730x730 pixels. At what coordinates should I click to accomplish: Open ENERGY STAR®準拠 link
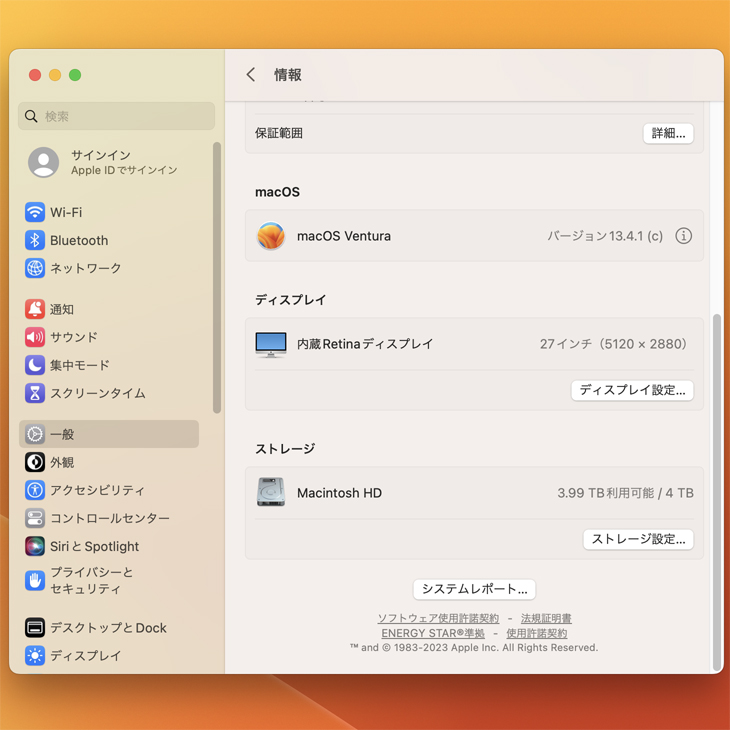click(433, 633)
